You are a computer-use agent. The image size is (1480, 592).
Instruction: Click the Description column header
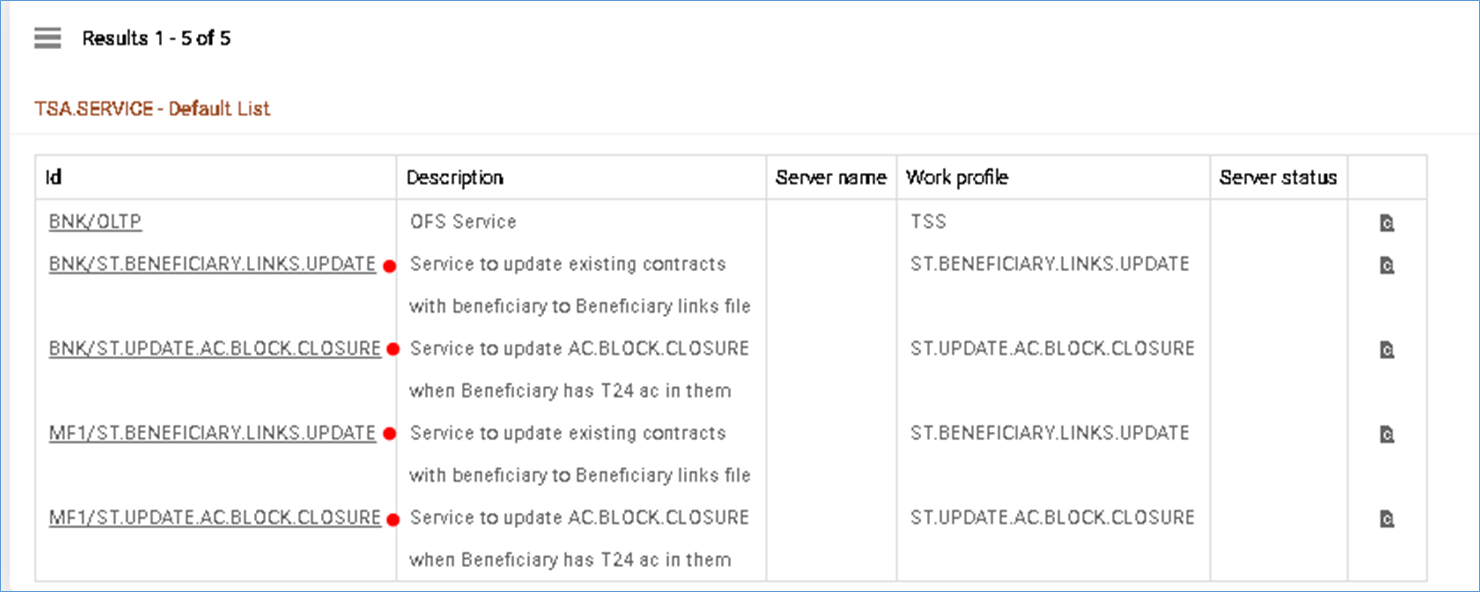454,178
